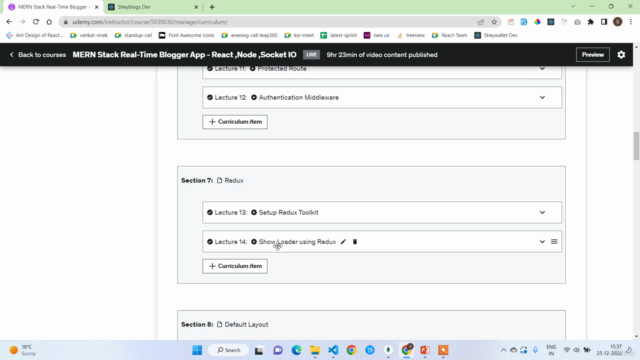This screenshot has height=360, width=640.
Task: Click Lecture 12 Authentication Middleware title
Action: pyautogui.click(x=299, y=98)
